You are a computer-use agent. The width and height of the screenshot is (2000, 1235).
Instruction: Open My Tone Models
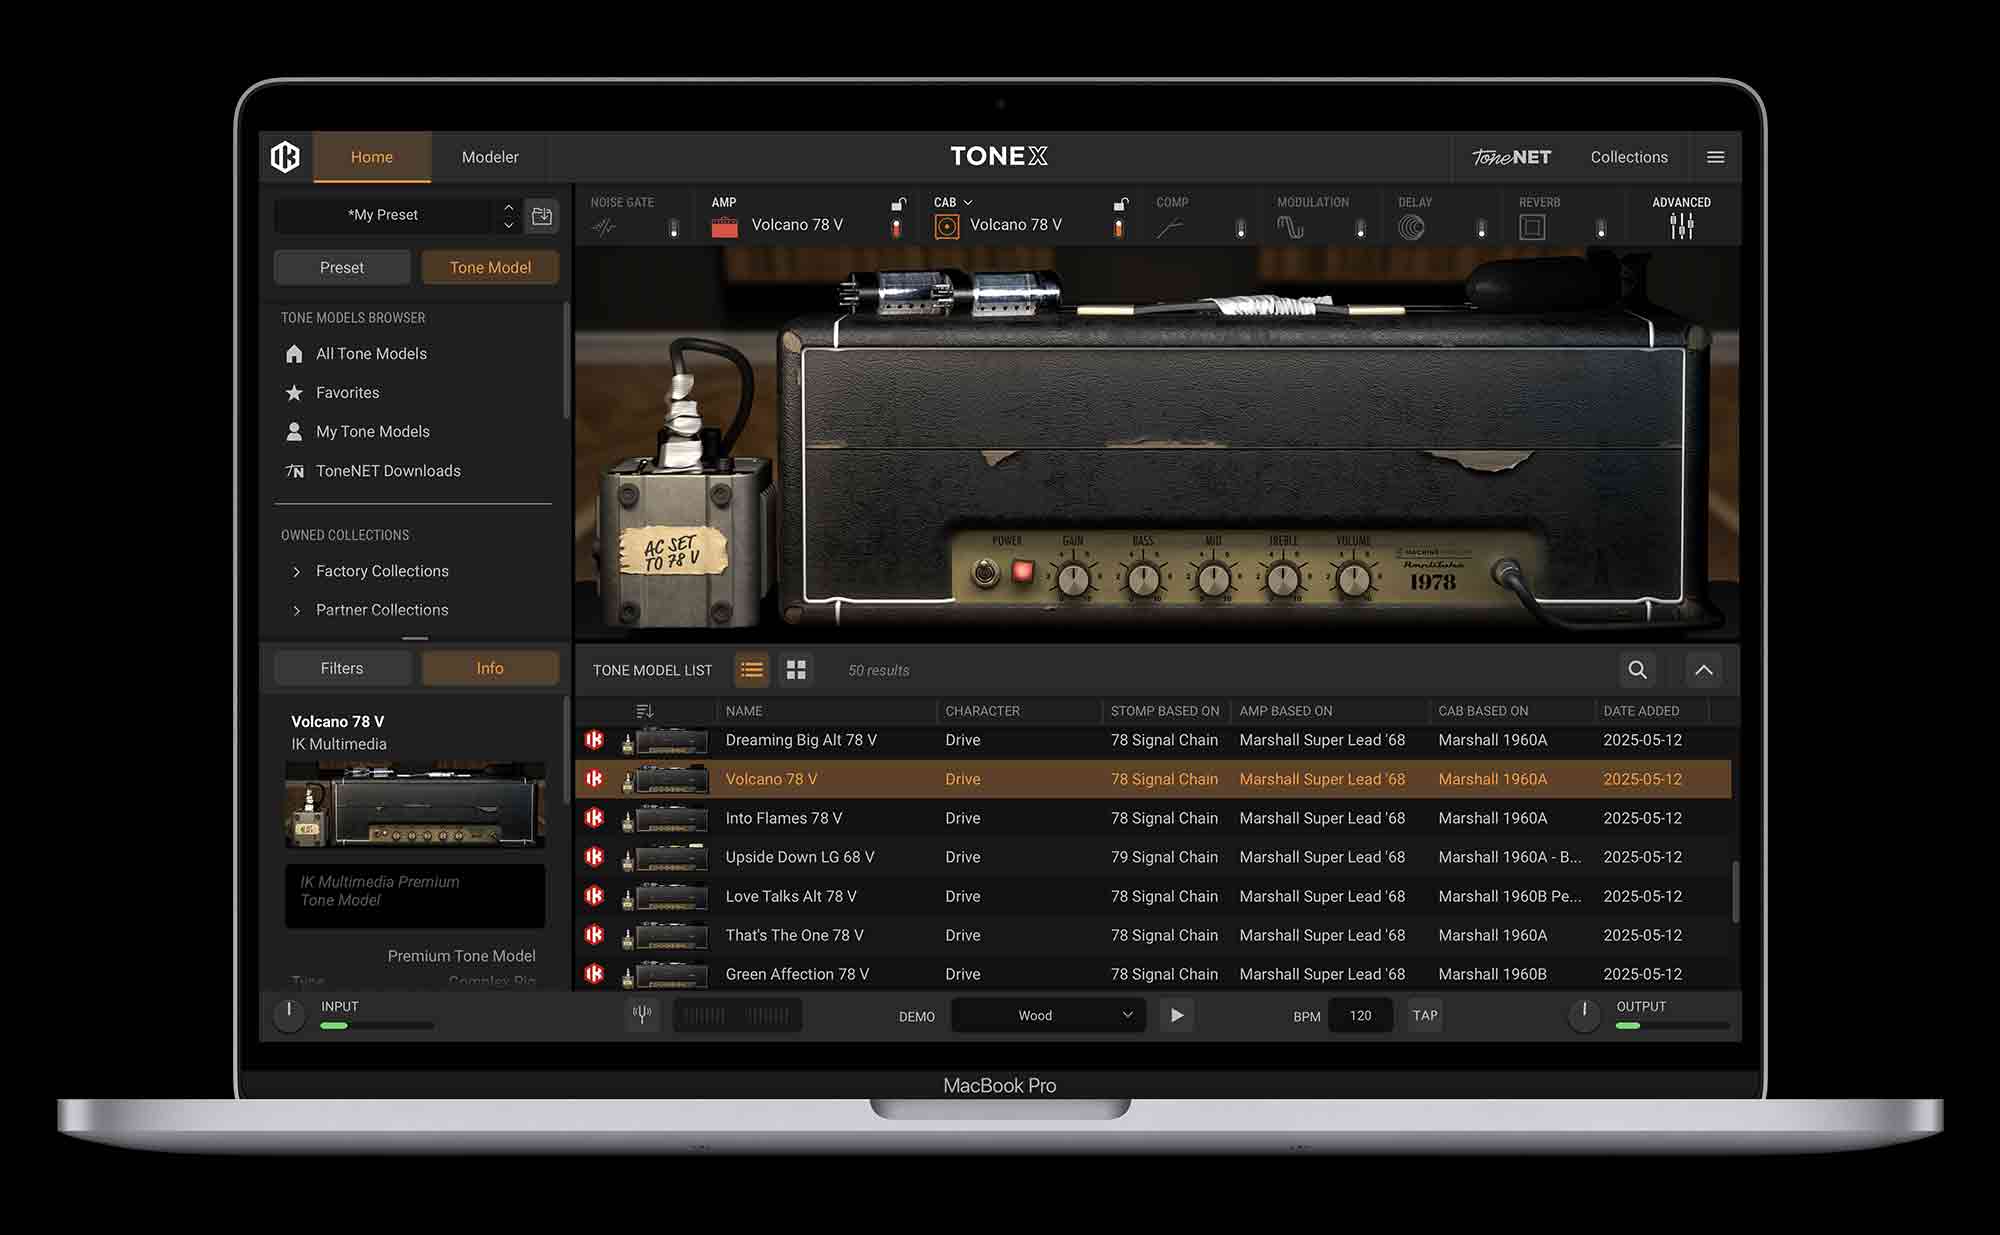[x=372, y=432]
